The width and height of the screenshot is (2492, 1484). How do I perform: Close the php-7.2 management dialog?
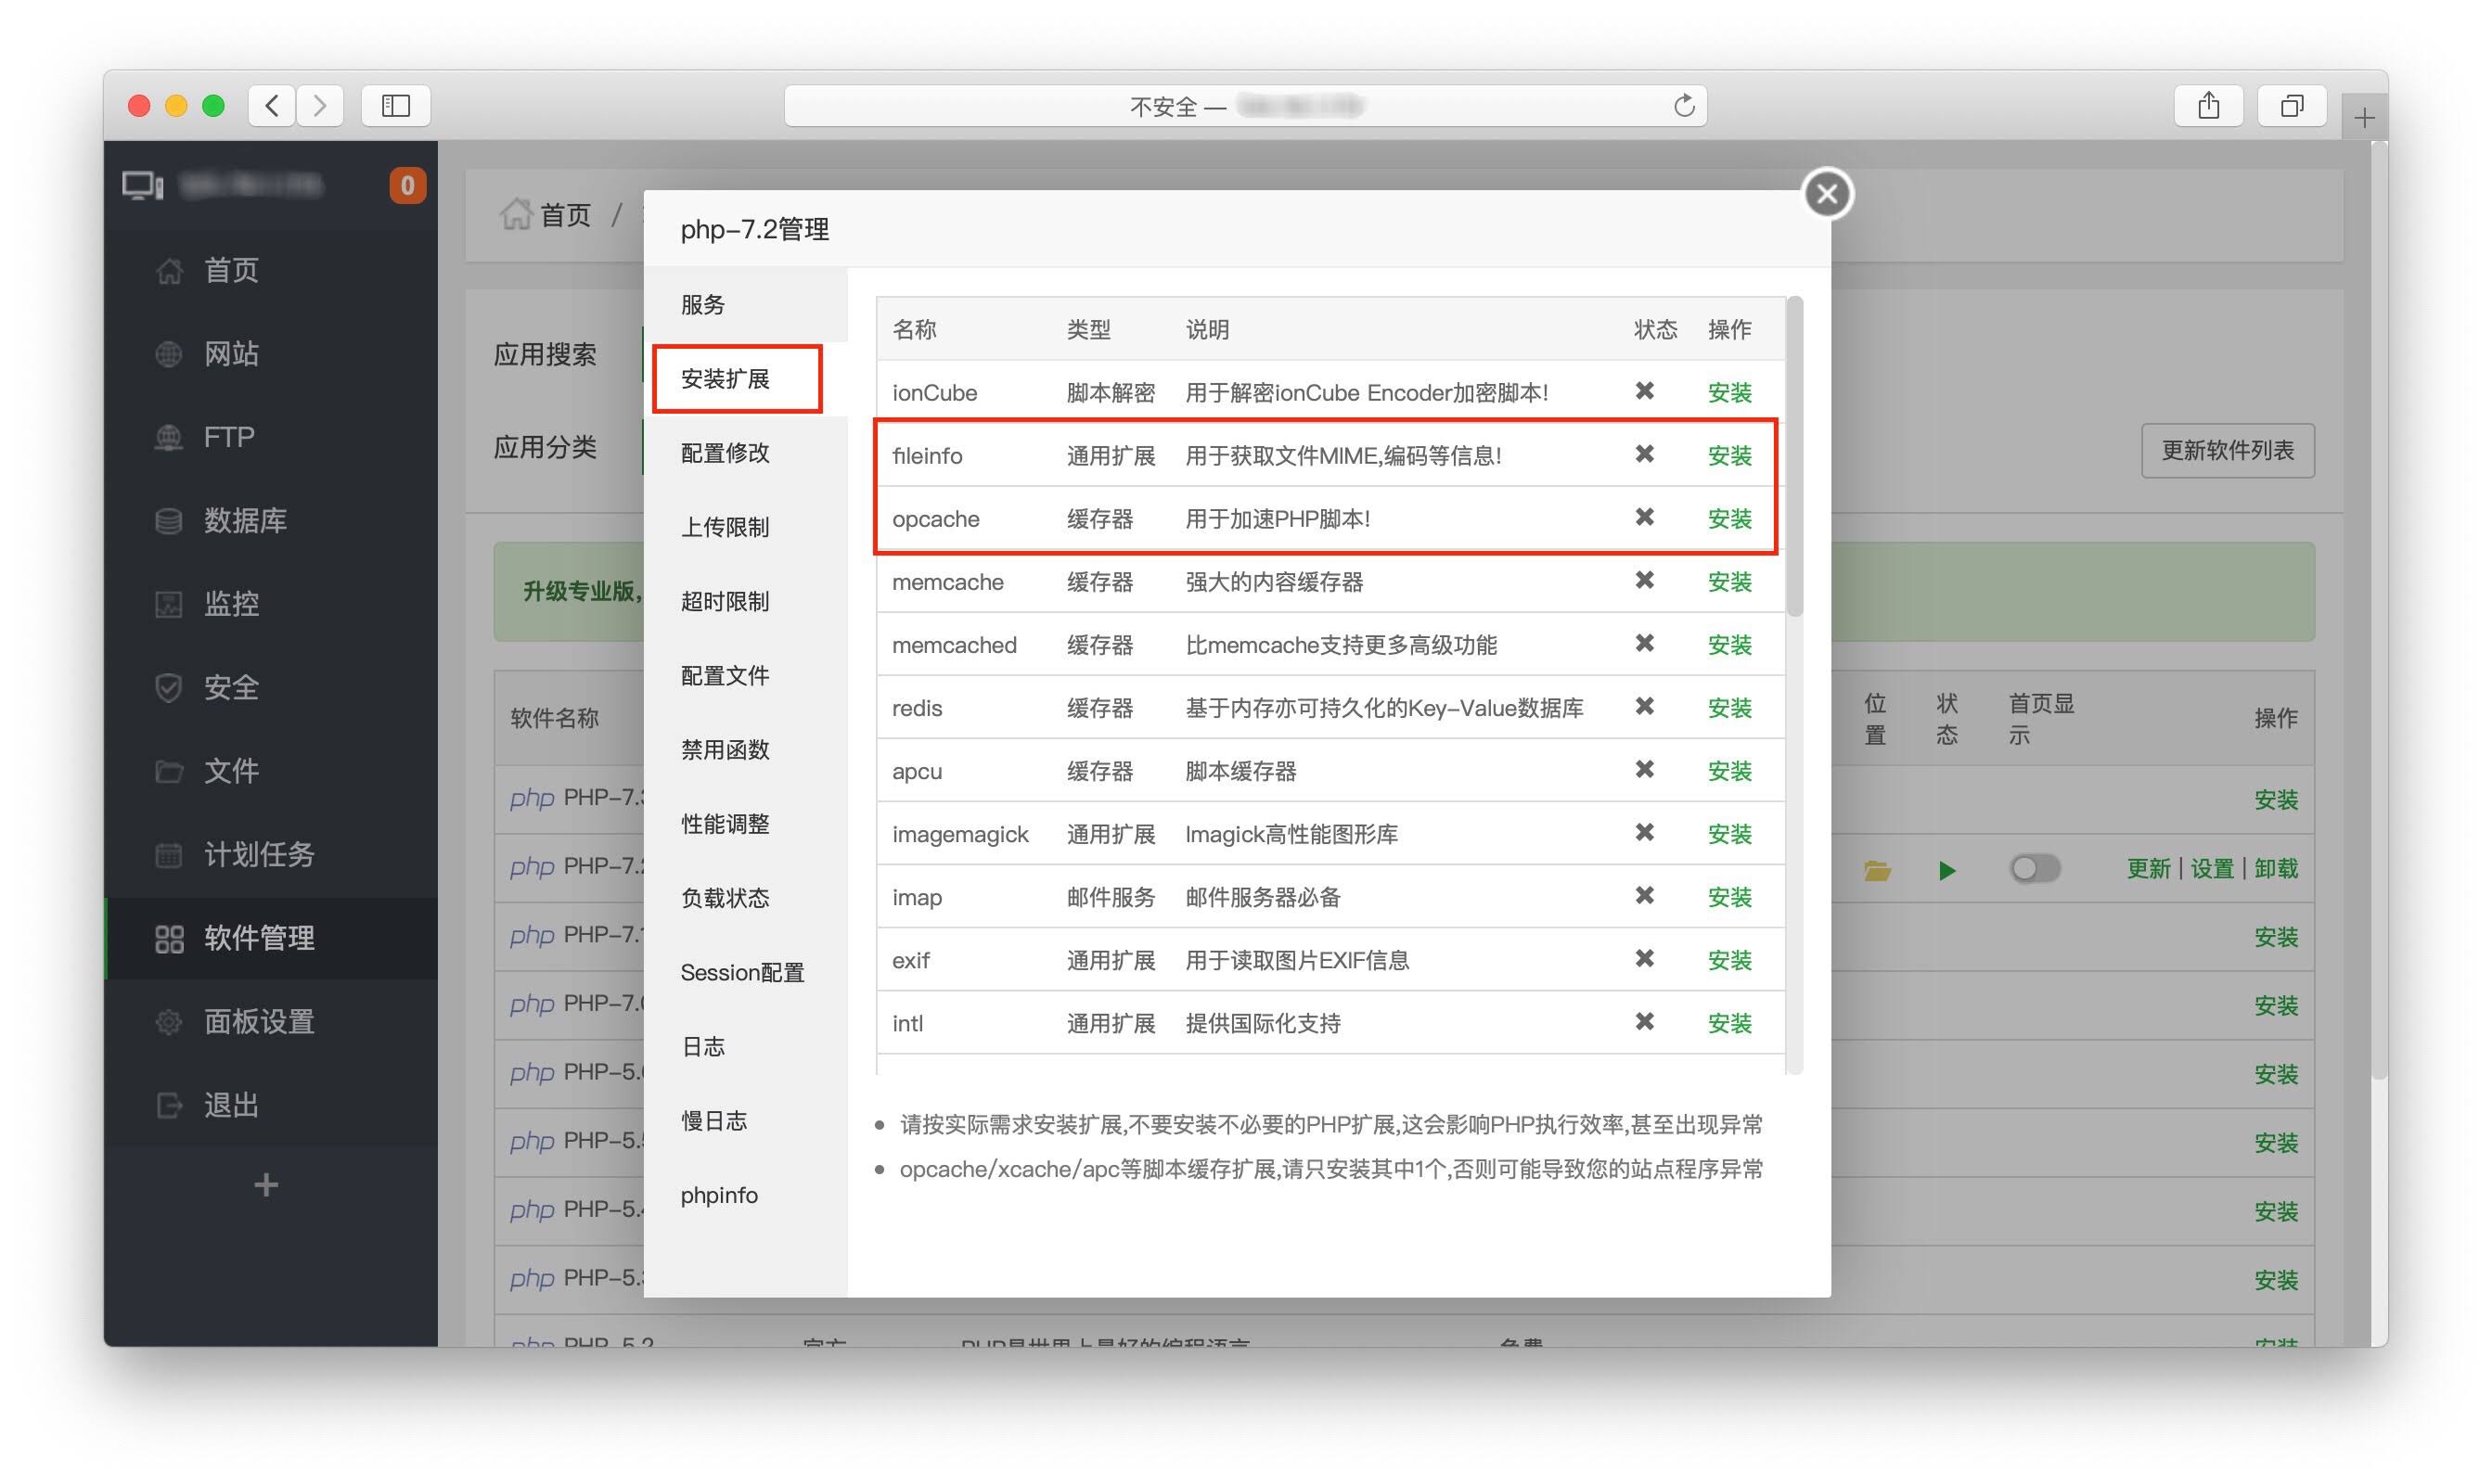(1826, 194)
